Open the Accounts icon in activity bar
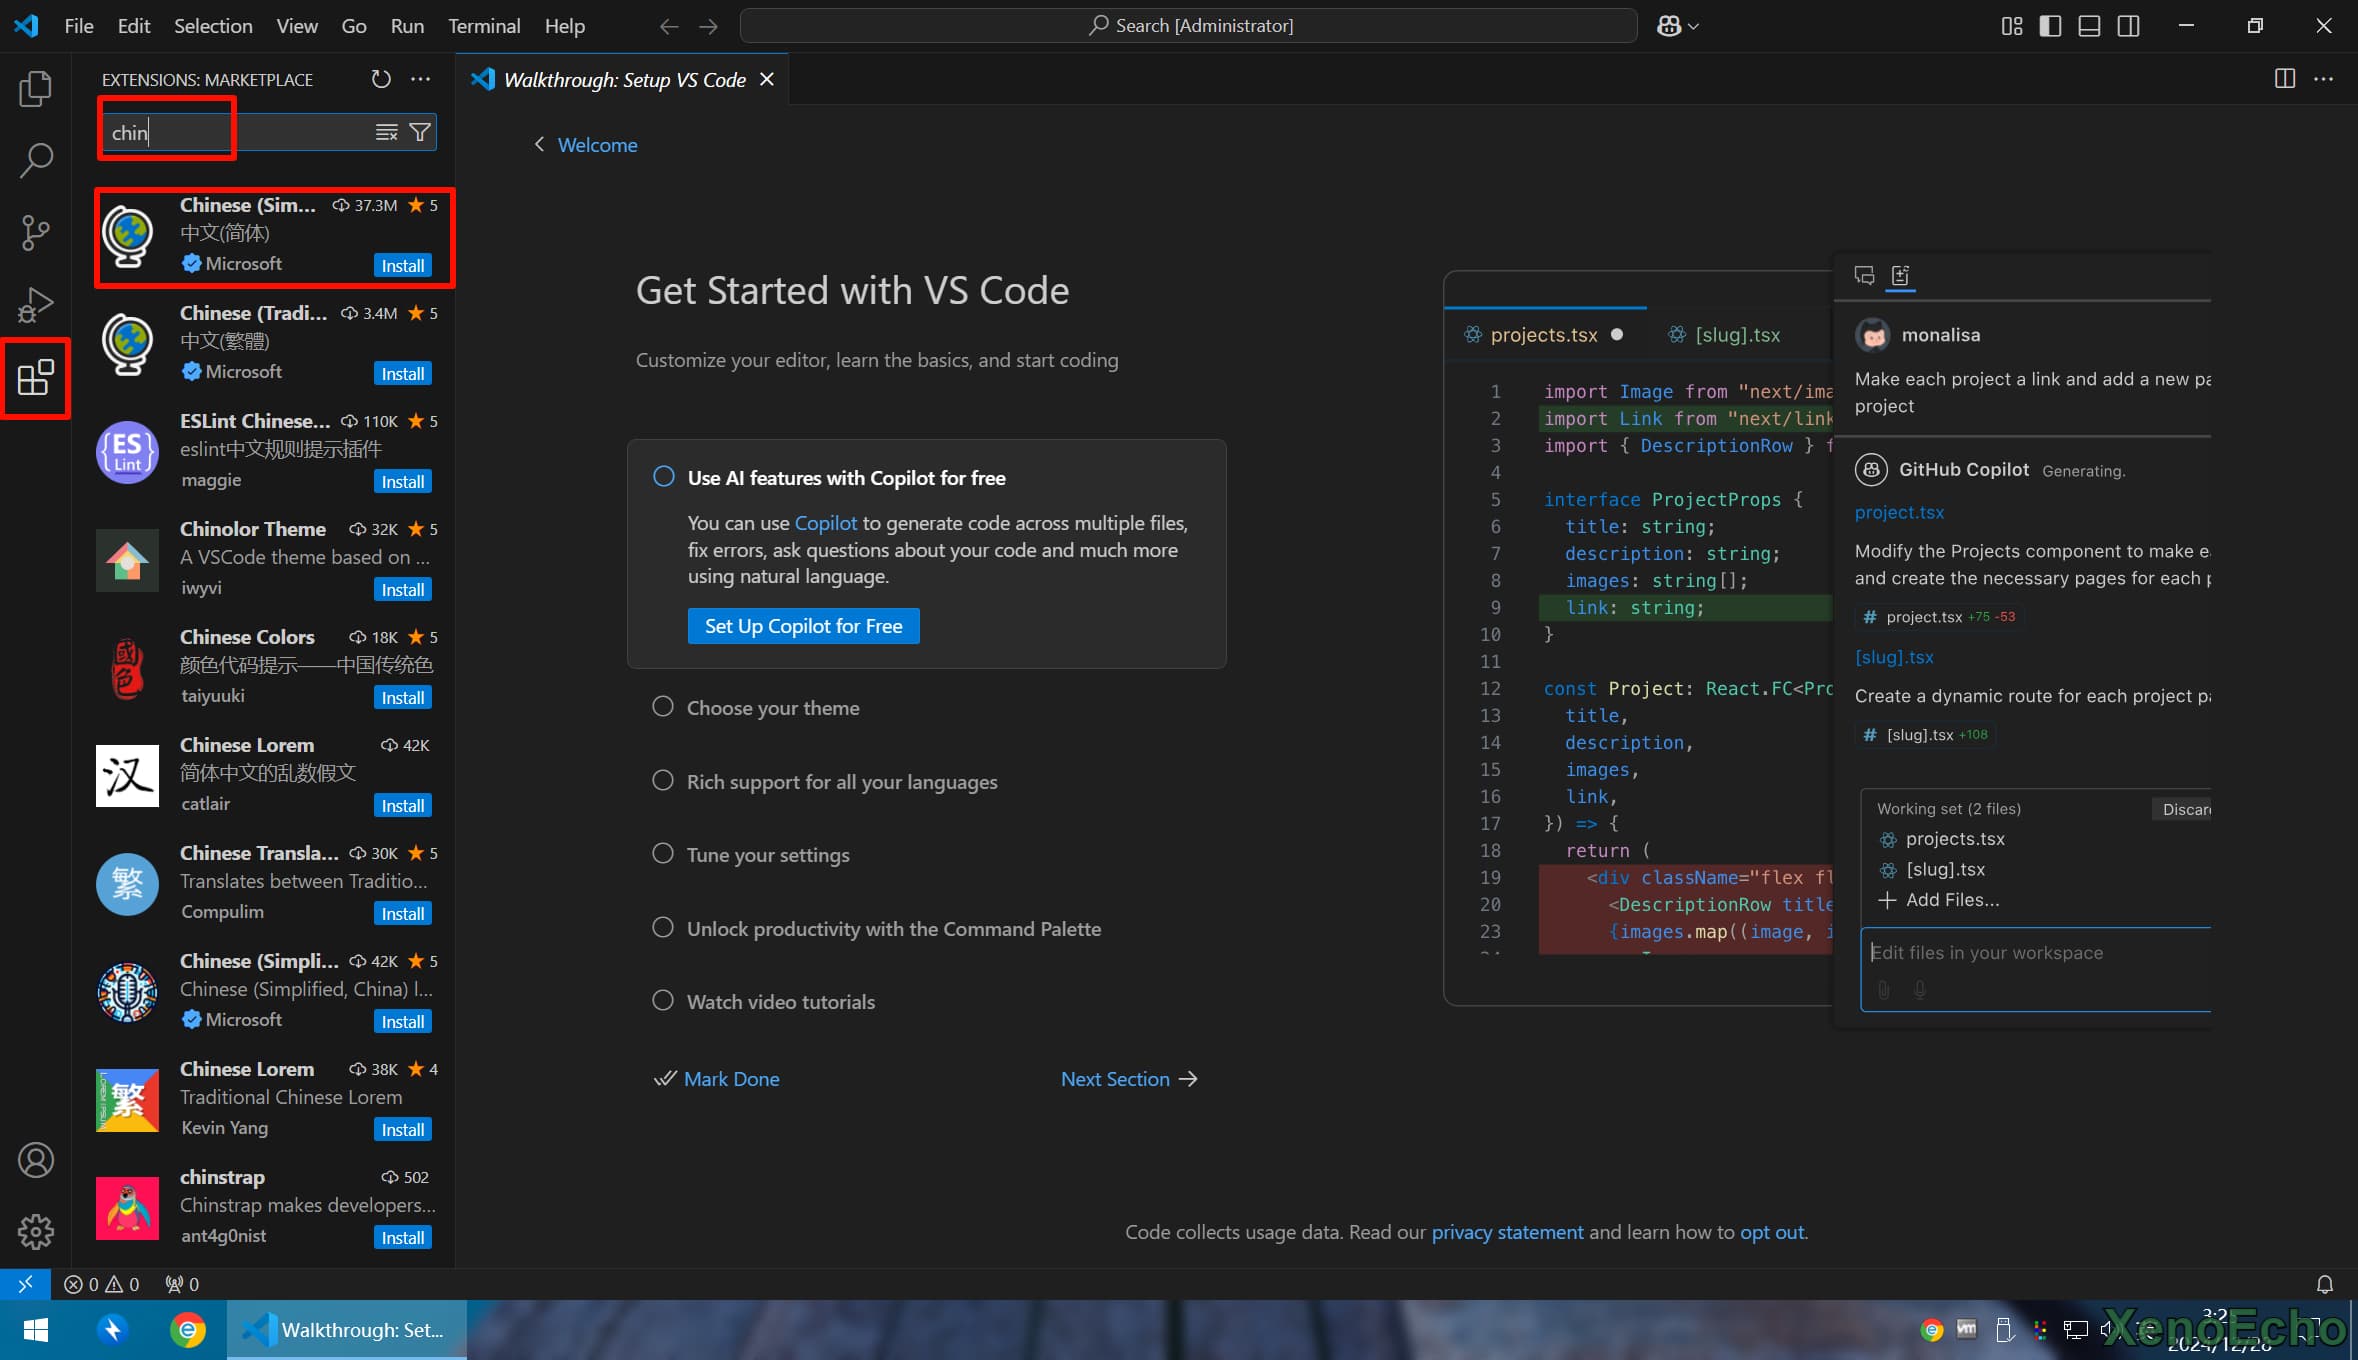Image resolution: width=2358 pixels, height=1360 pixels. pos(35,1160)
